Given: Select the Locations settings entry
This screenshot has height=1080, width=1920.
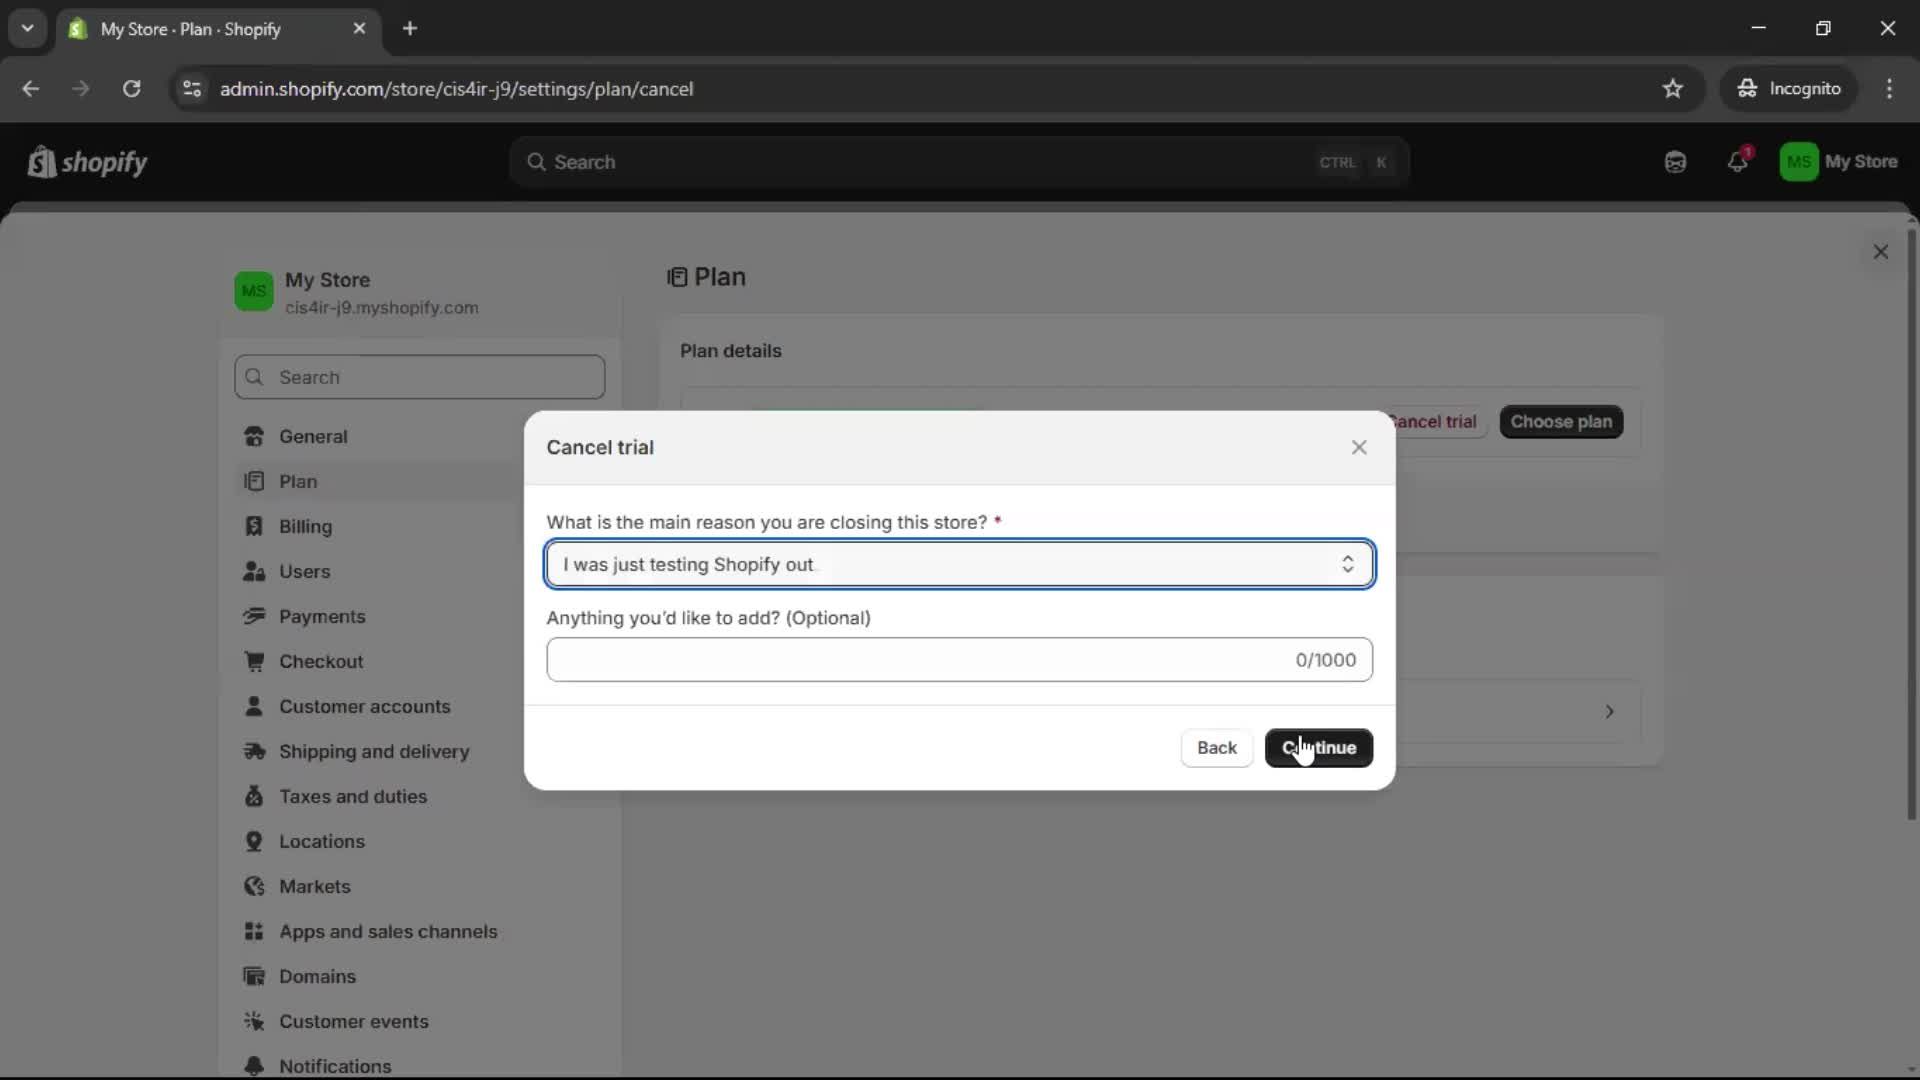Looking at the screenshot, I should [x=322, y=841].
